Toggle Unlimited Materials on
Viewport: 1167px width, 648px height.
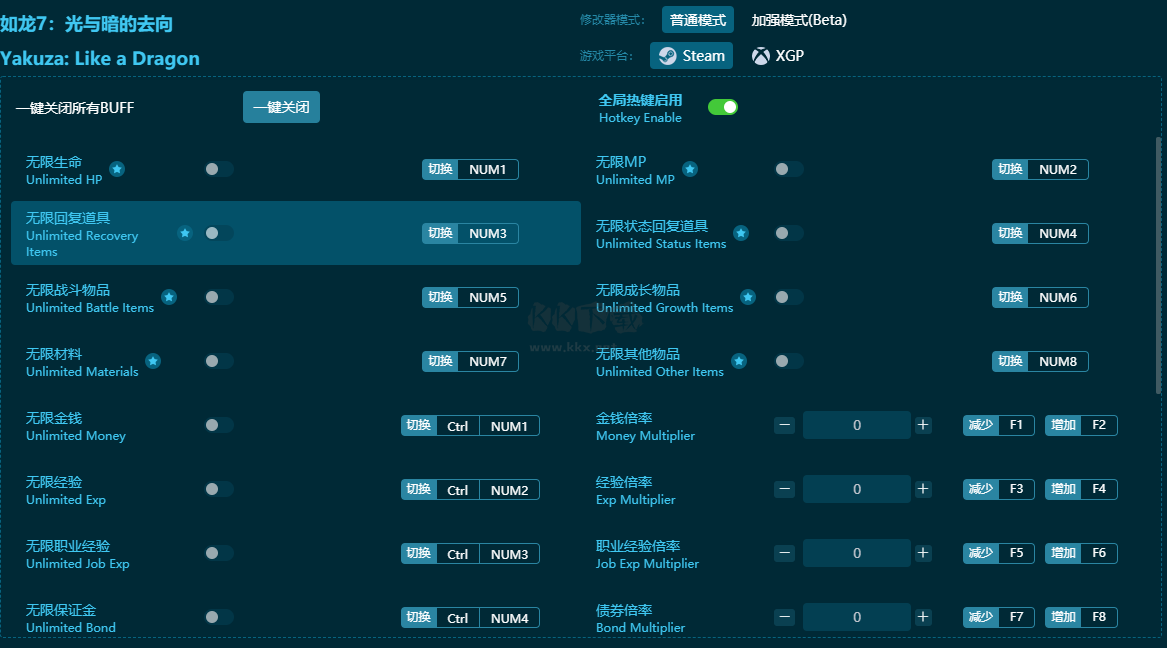tap(219, 361)
